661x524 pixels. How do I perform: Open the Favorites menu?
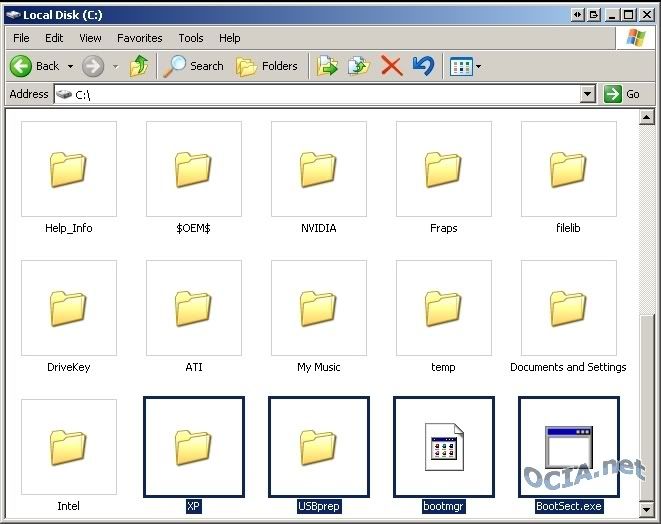(139, 38)
